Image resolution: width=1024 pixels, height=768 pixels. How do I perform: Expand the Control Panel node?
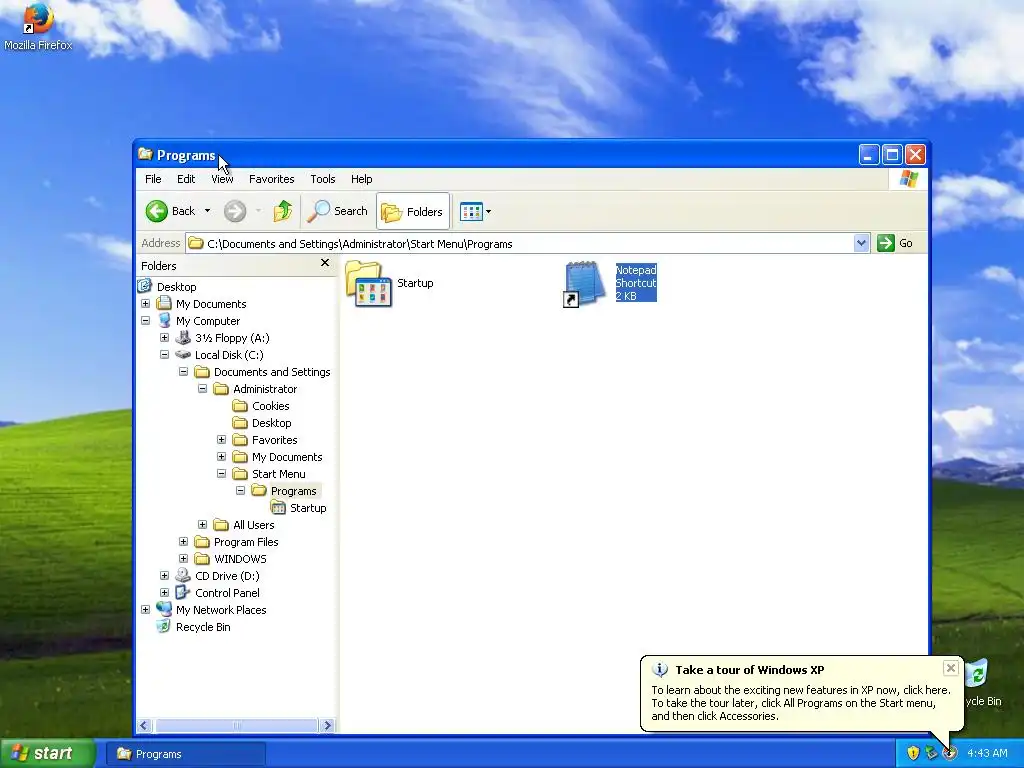coord(165,592)
